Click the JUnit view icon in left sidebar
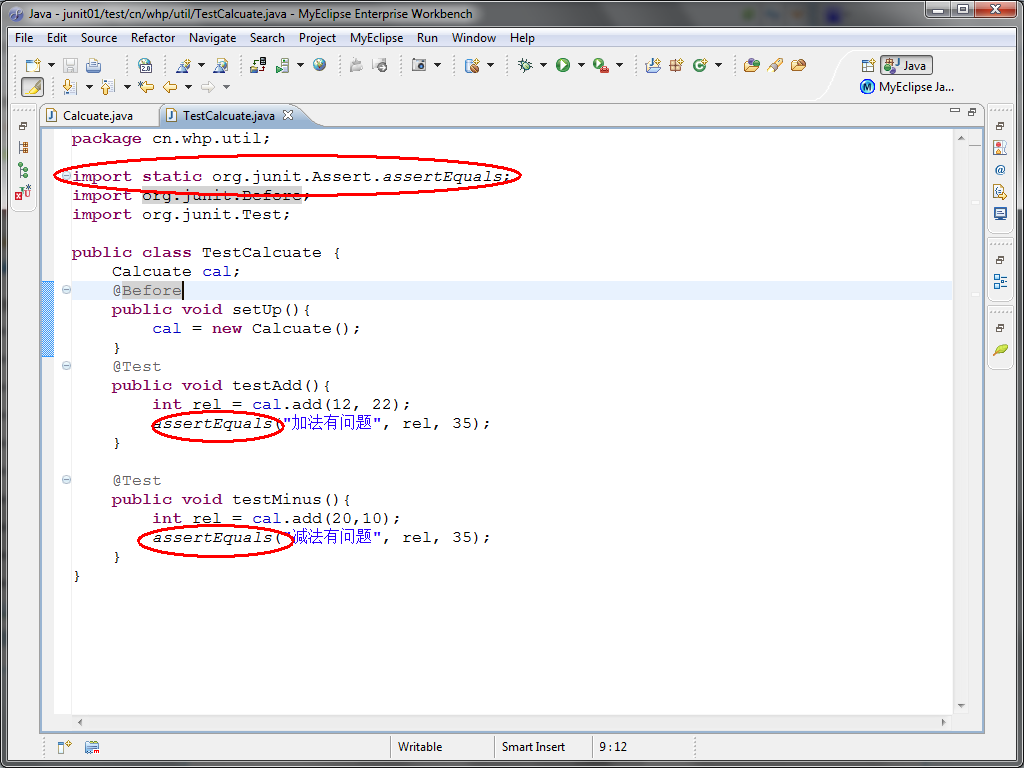 coord(24,193)
